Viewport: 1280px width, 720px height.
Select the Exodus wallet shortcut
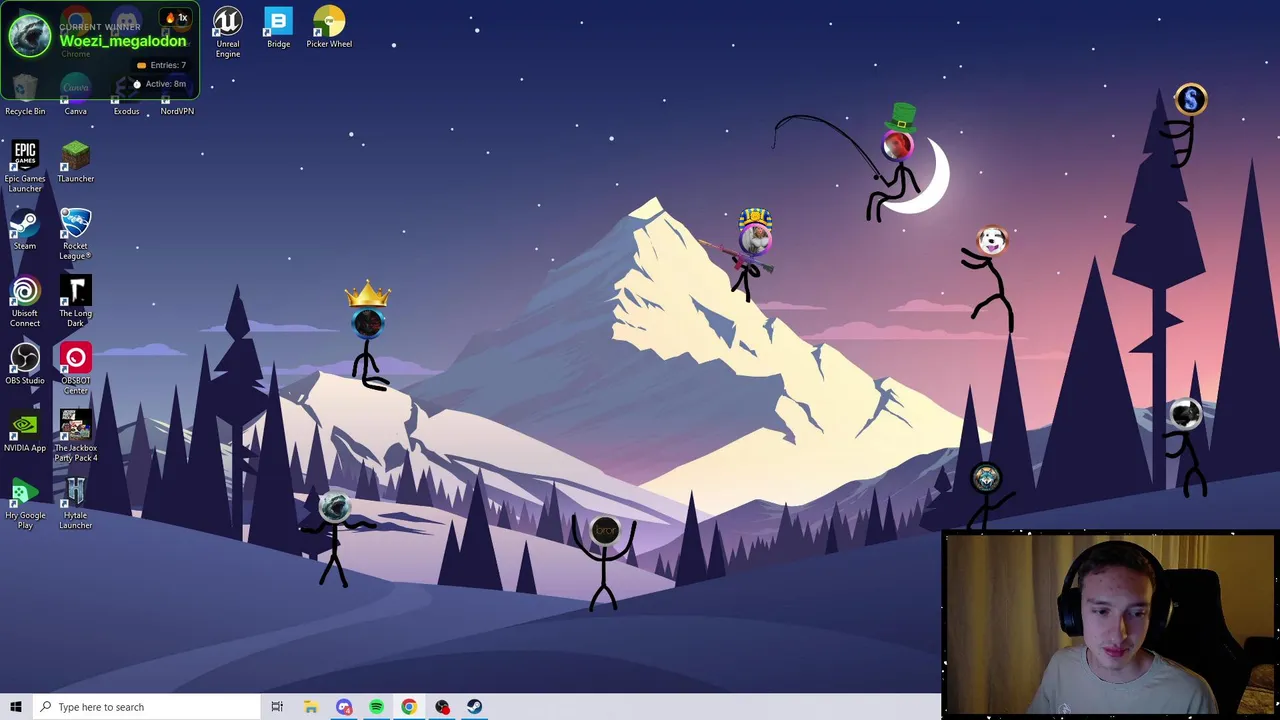126,95
